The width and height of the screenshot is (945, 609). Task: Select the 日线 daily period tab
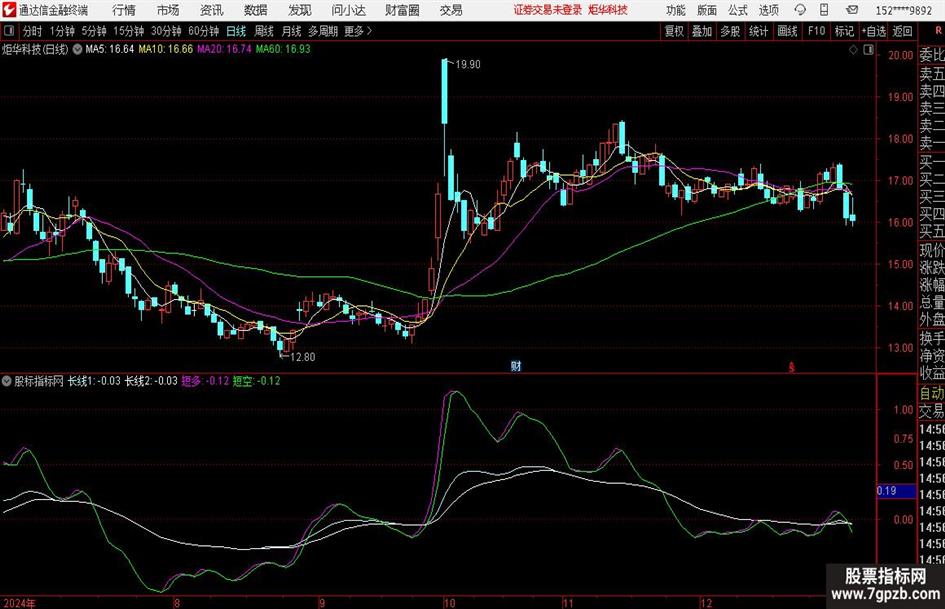click(x=236, y=31)
